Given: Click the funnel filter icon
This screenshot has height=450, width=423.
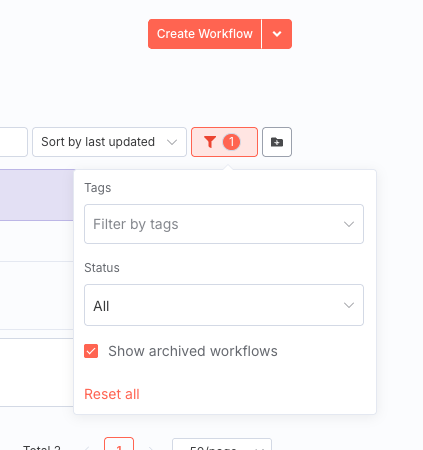Looking at the screenshot, I should [x=210, y=142].
